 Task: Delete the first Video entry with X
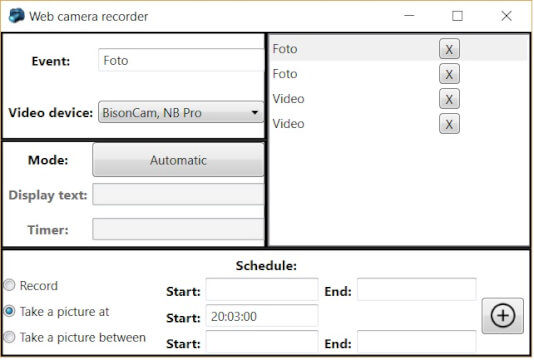point(449,99)
